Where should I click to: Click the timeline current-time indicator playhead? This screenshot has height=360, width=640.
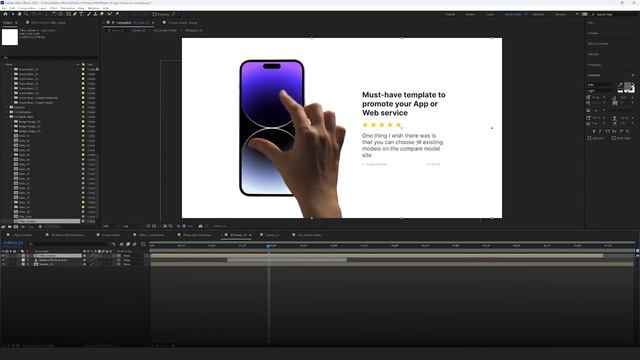click(268, 246)
